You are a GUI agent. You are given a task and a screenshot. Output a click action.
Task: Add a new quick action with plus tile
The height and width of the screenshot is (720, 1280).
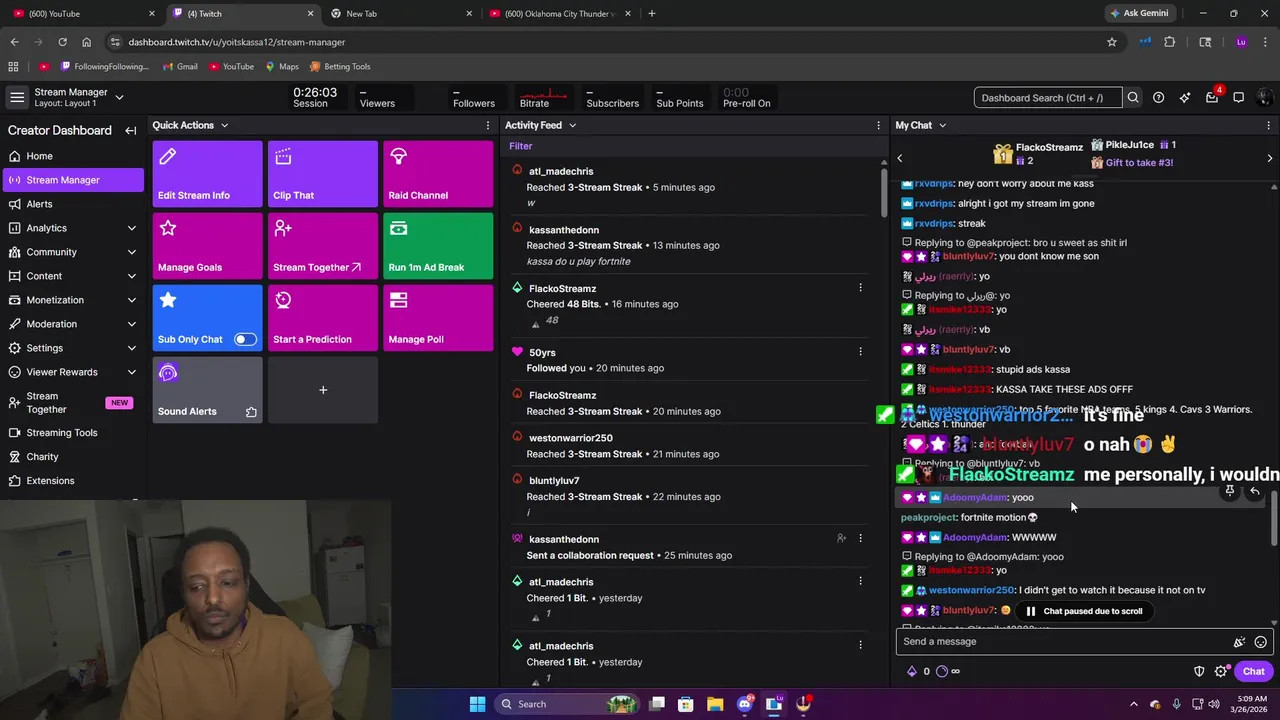[323, 390]
